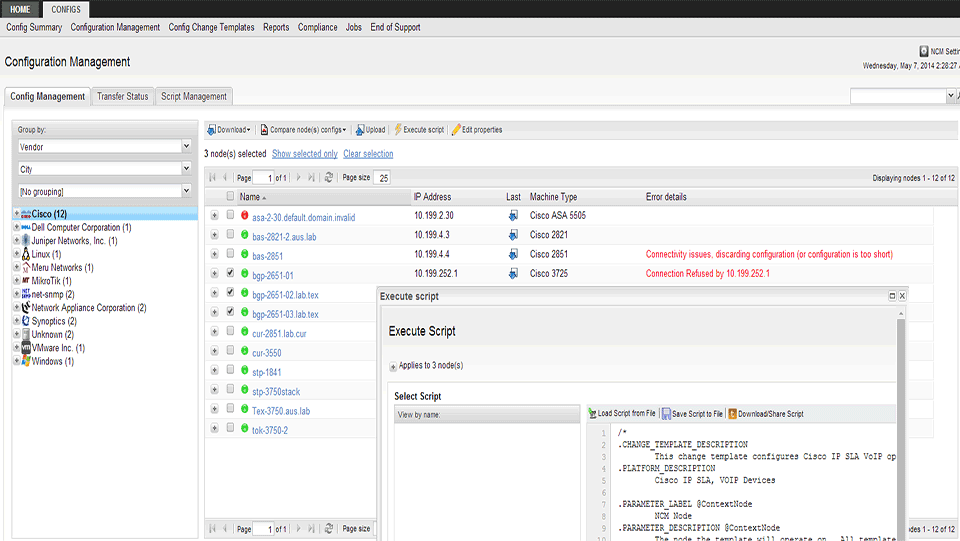
Task: Go to first page in top pager
Action: click(212, 177)
